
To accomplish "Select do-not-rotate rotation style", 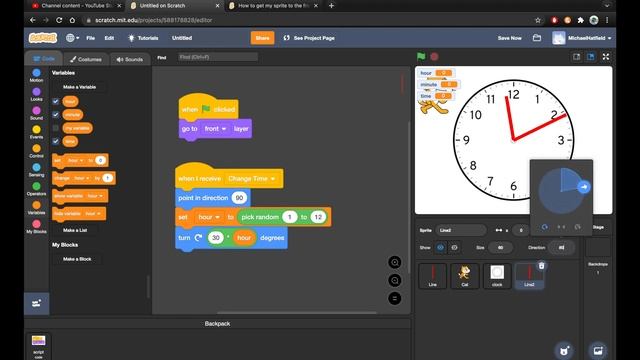I will coord(578,227).
